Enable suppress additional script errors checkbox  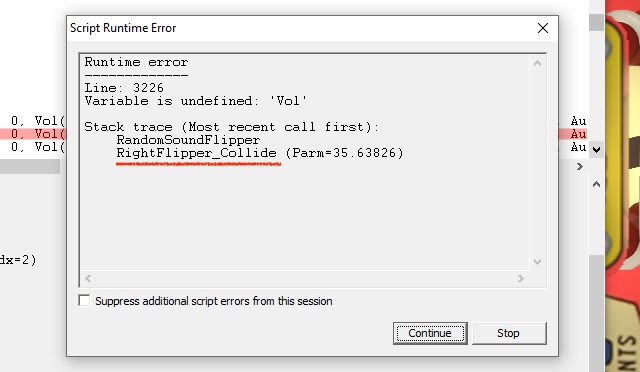coord(84,301)
